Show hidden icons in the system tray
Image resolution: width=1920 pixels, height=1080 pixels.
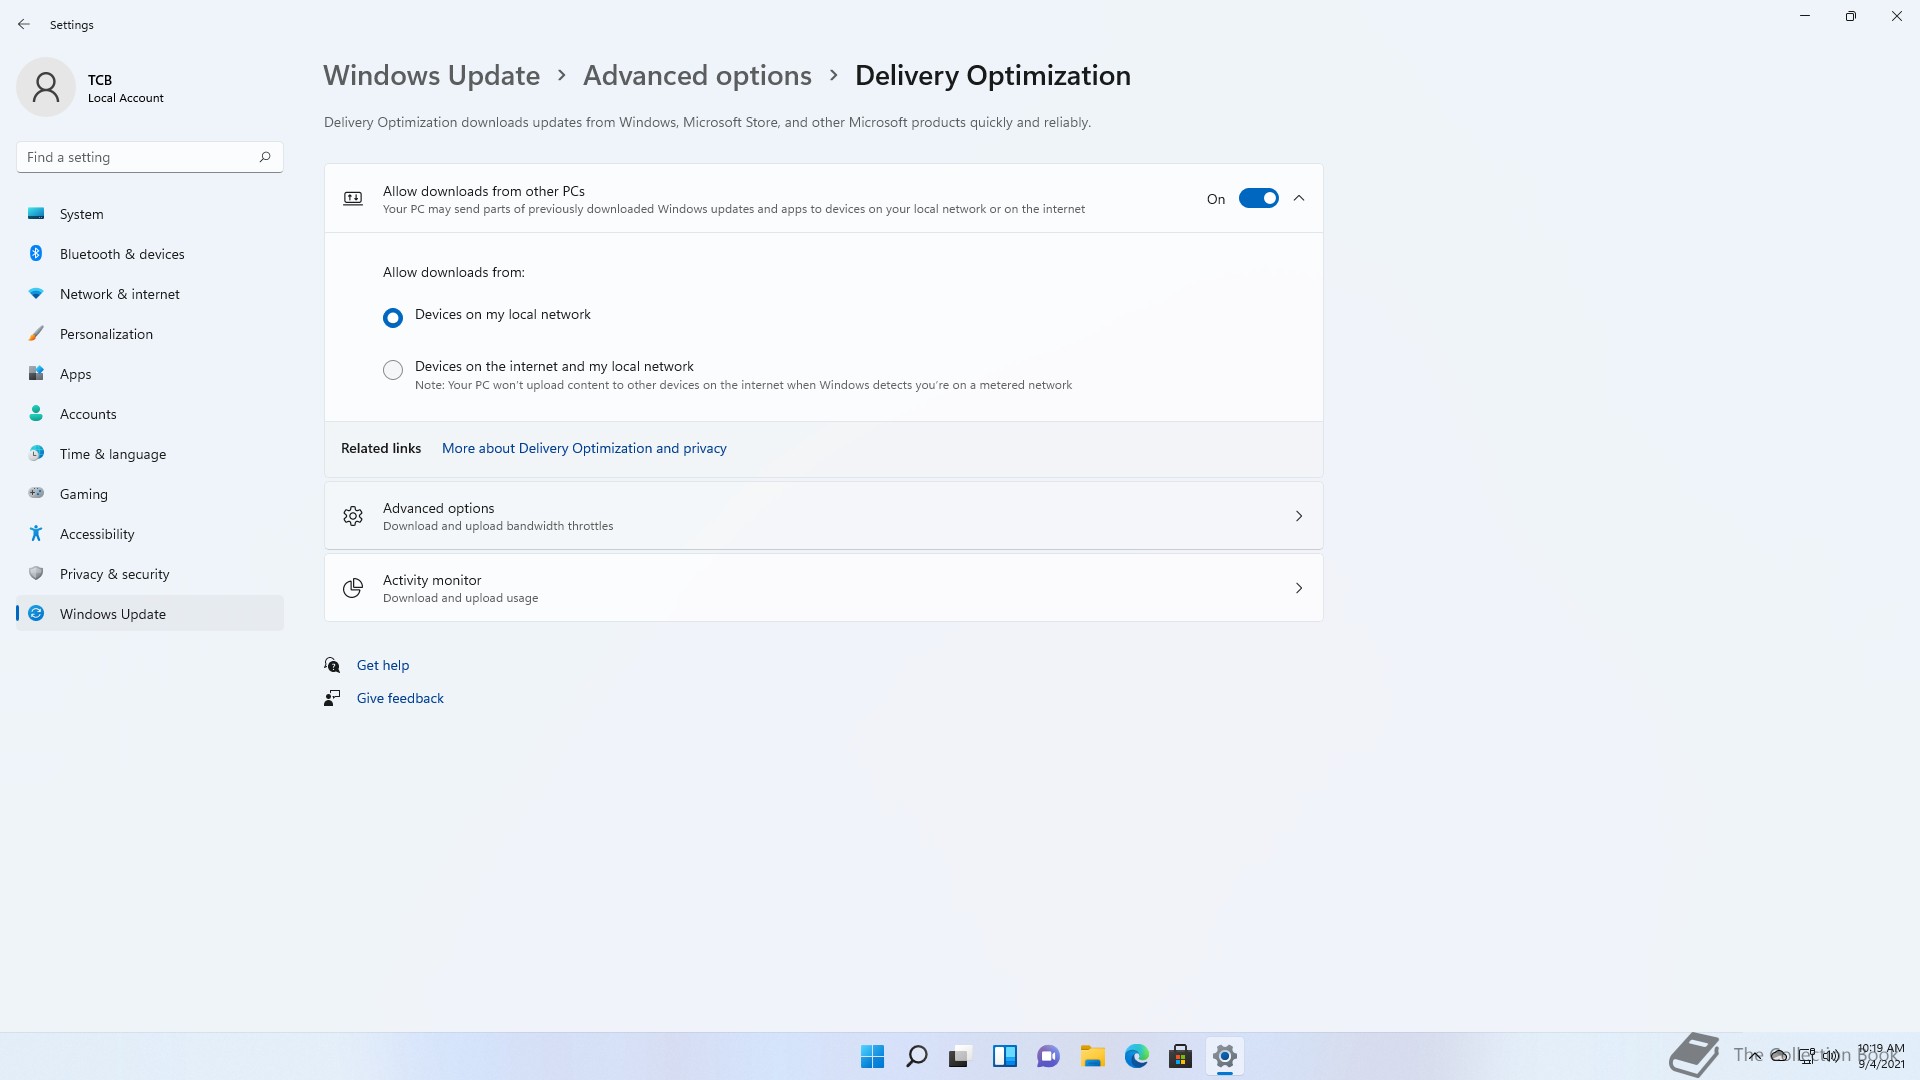coord(1755,1055)
